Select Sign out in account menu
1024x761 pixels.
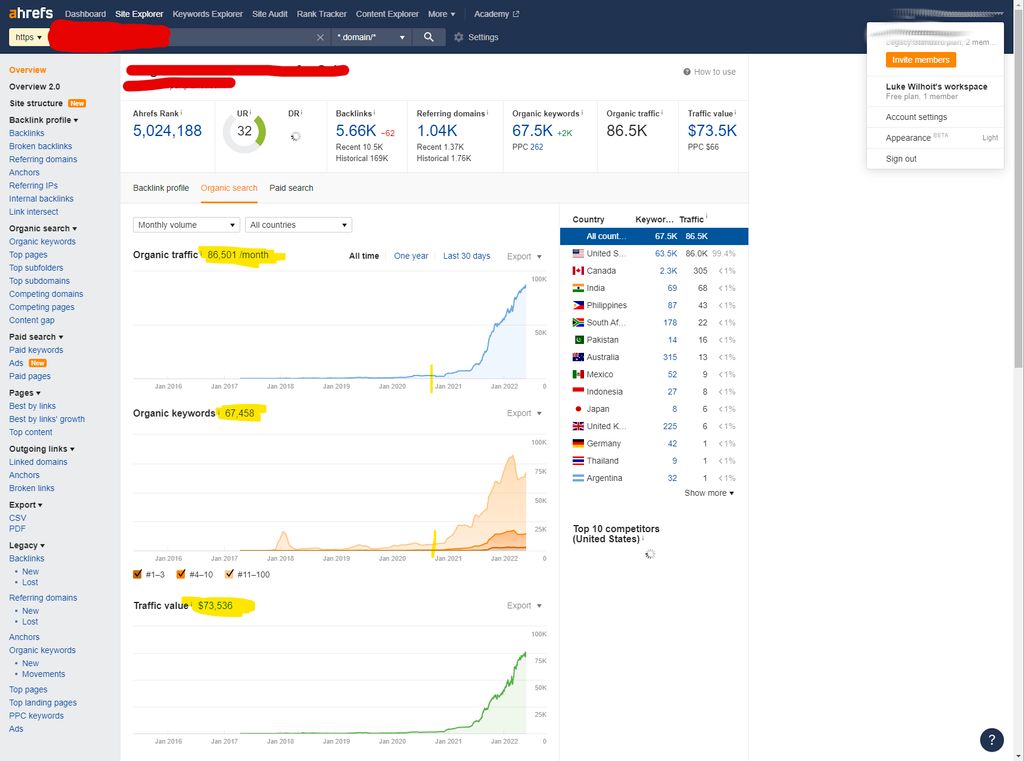pyautogui.click(x=901, y=159)
